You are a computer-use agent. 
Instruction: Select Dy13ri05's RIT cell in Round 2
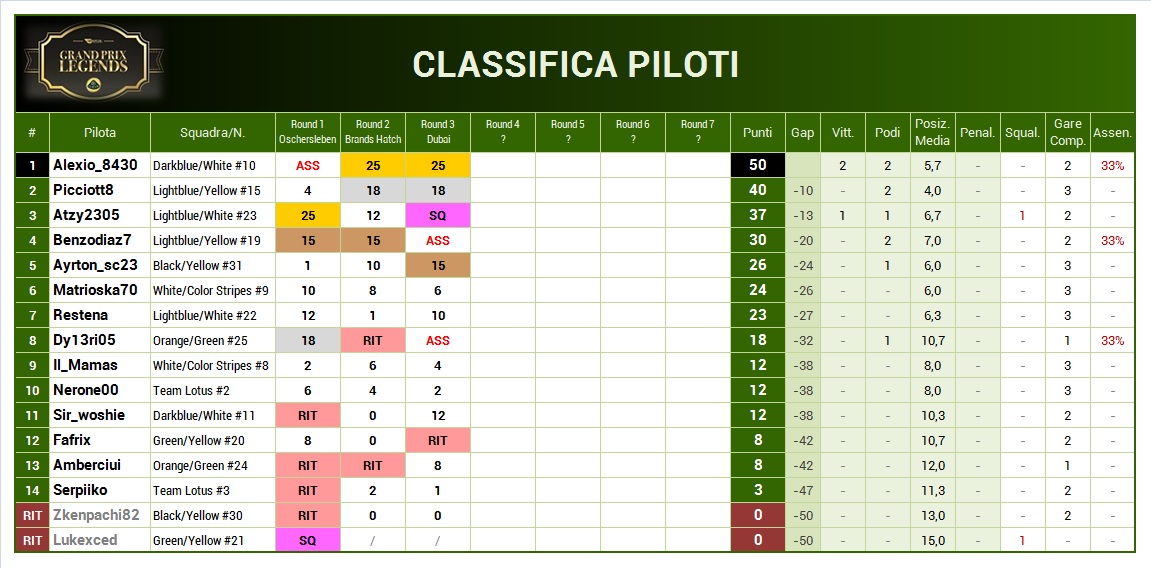click(x=373, y=341)
